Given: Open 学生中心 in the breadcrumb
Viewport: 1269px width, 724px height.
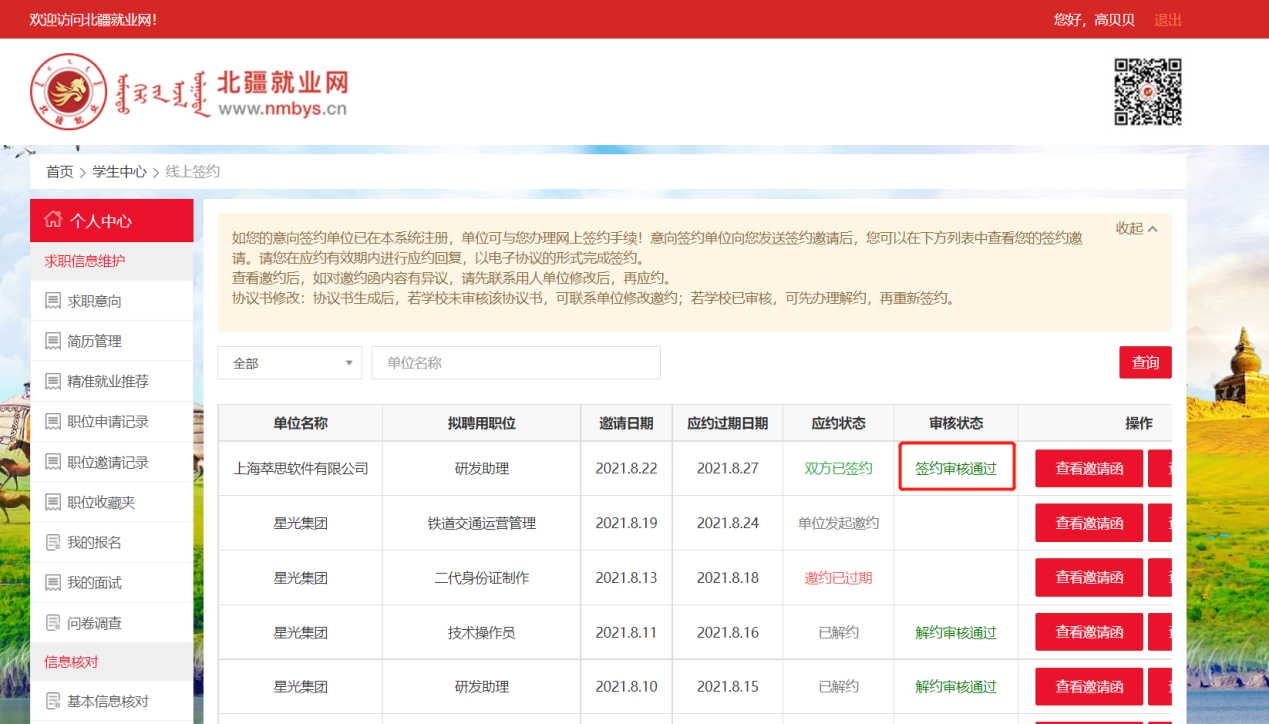Looking at the screenshot, I should [119, 172].
